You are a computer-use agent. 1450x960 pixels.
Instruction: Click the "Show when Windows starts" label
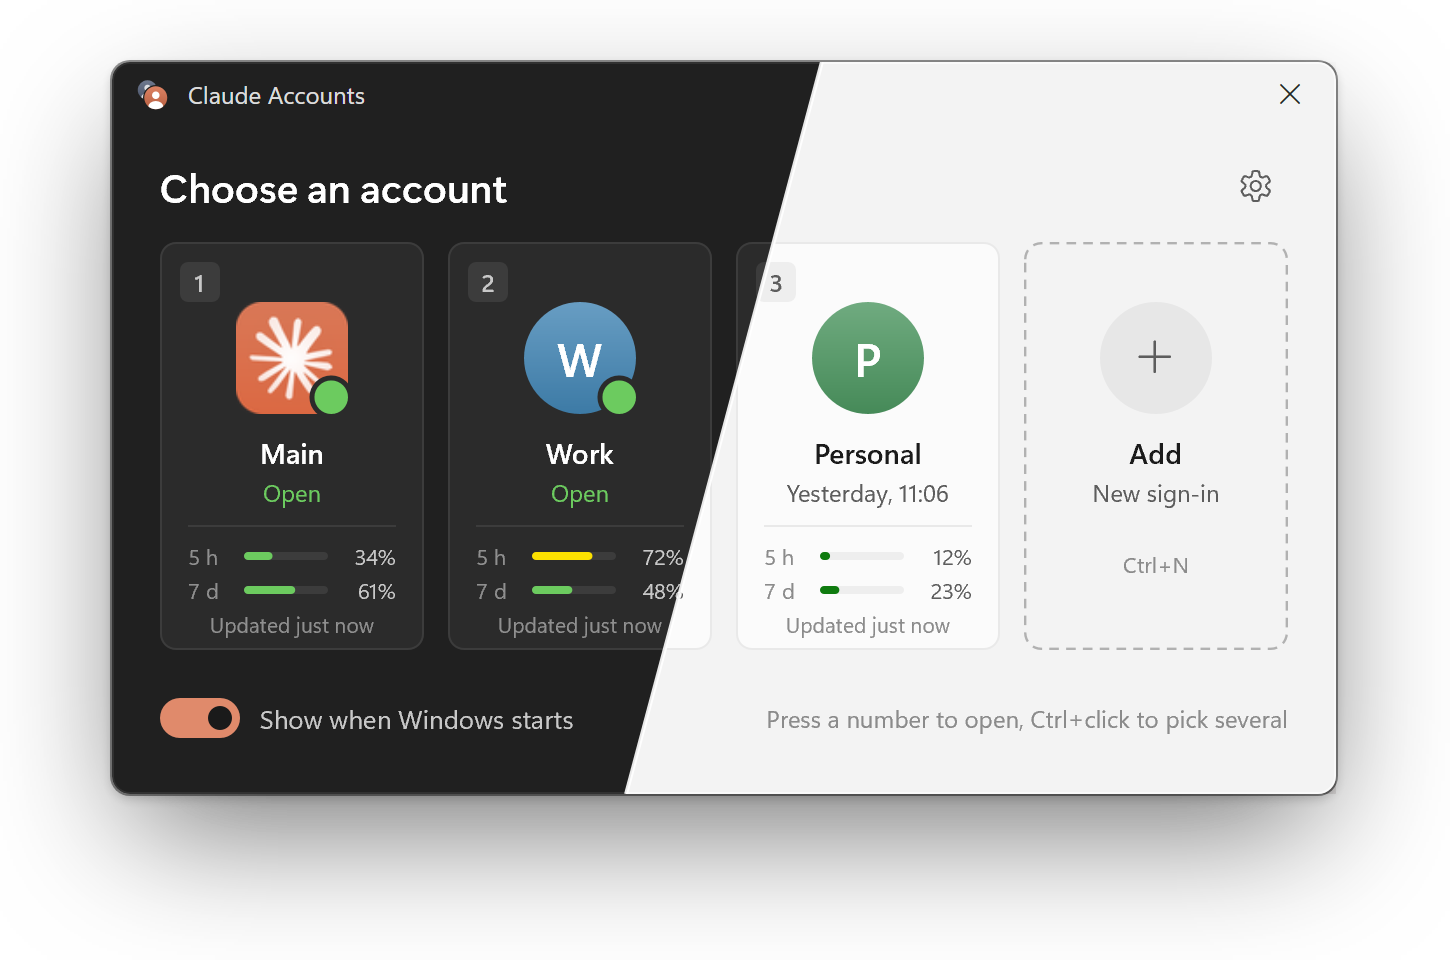click(417, 720)
